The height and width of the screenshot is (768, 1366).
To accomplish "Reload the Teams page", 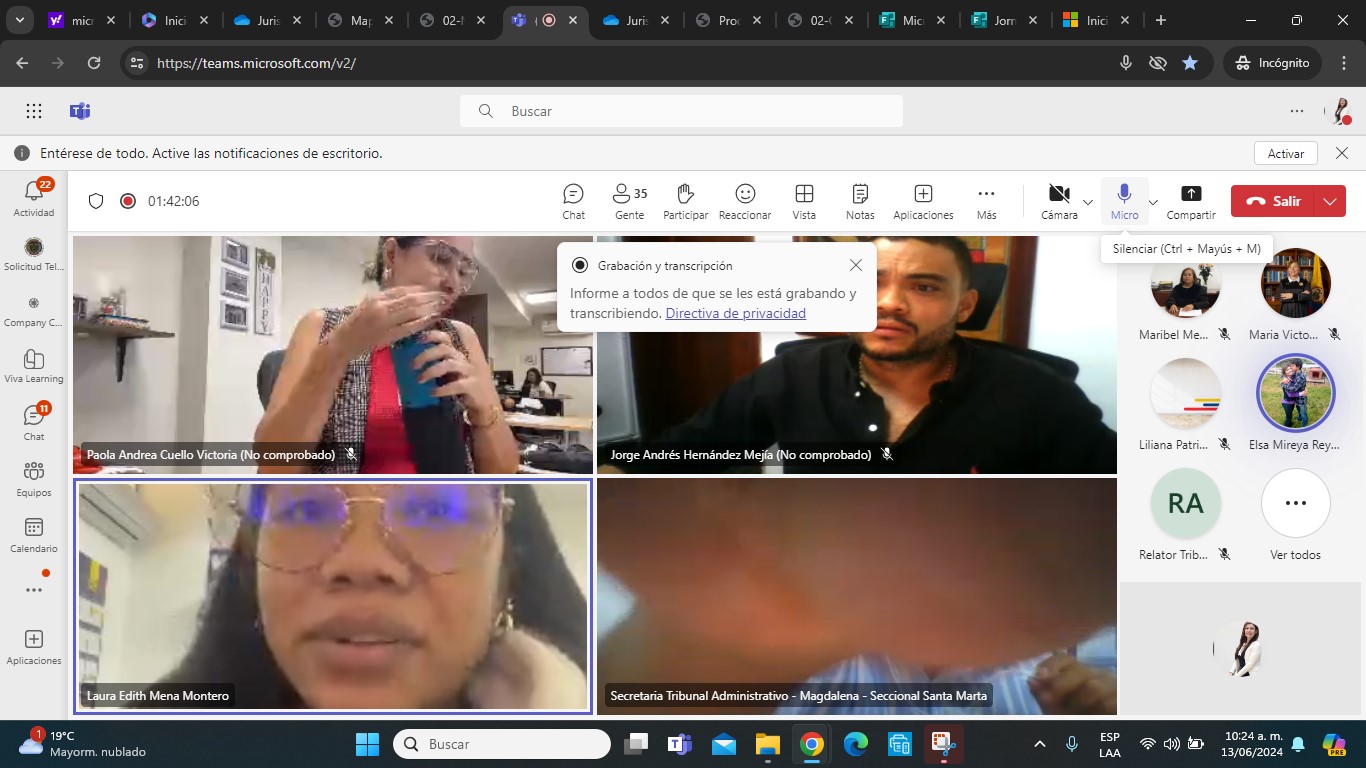I will point(94,63).
